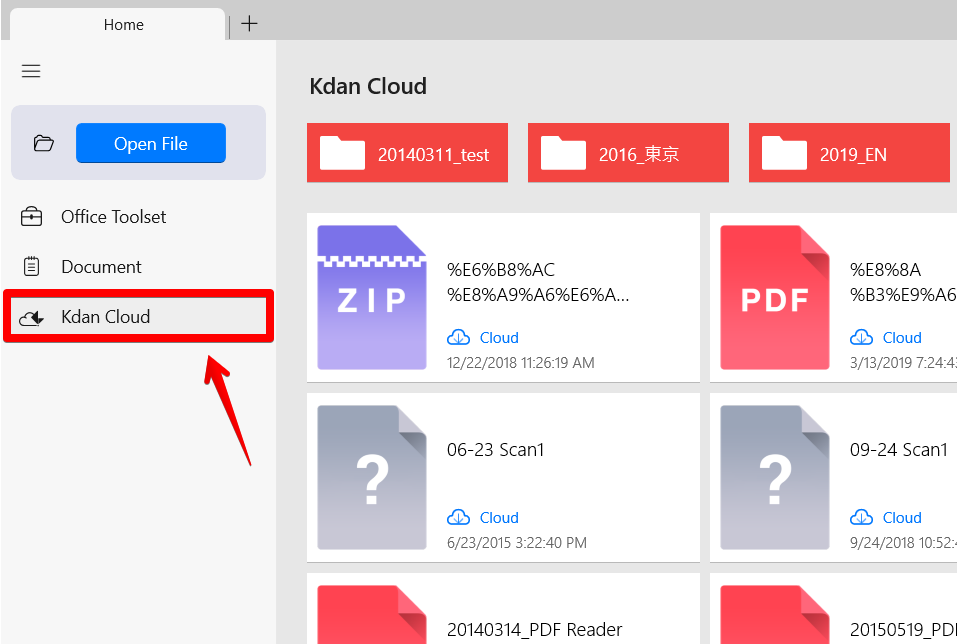Click the 20140314_PDF Reader file icon
The image size is (957, 644).
tap(372, 615)
